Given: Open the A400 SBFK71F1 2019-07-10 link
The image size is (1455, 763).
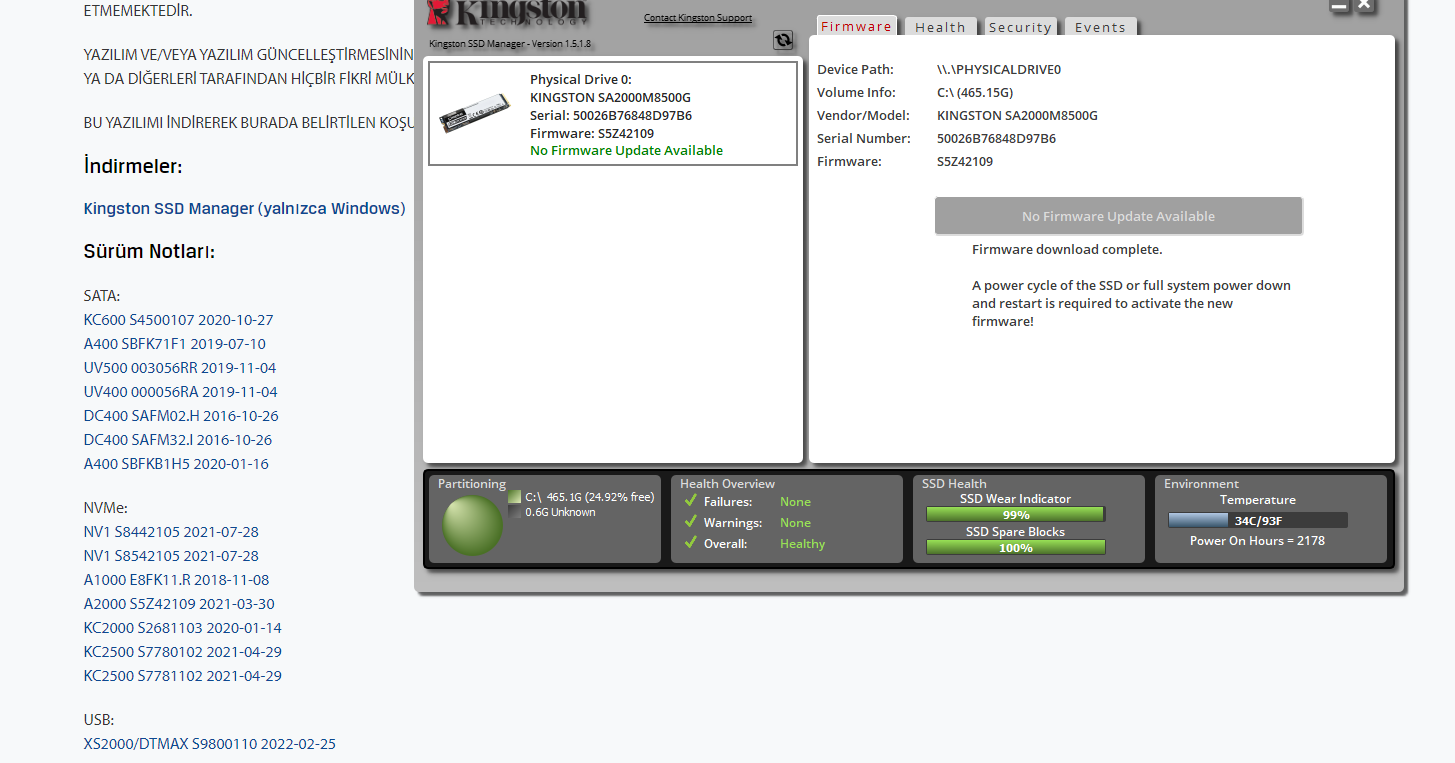Looking at the screenshot, I should pos(175,344).
